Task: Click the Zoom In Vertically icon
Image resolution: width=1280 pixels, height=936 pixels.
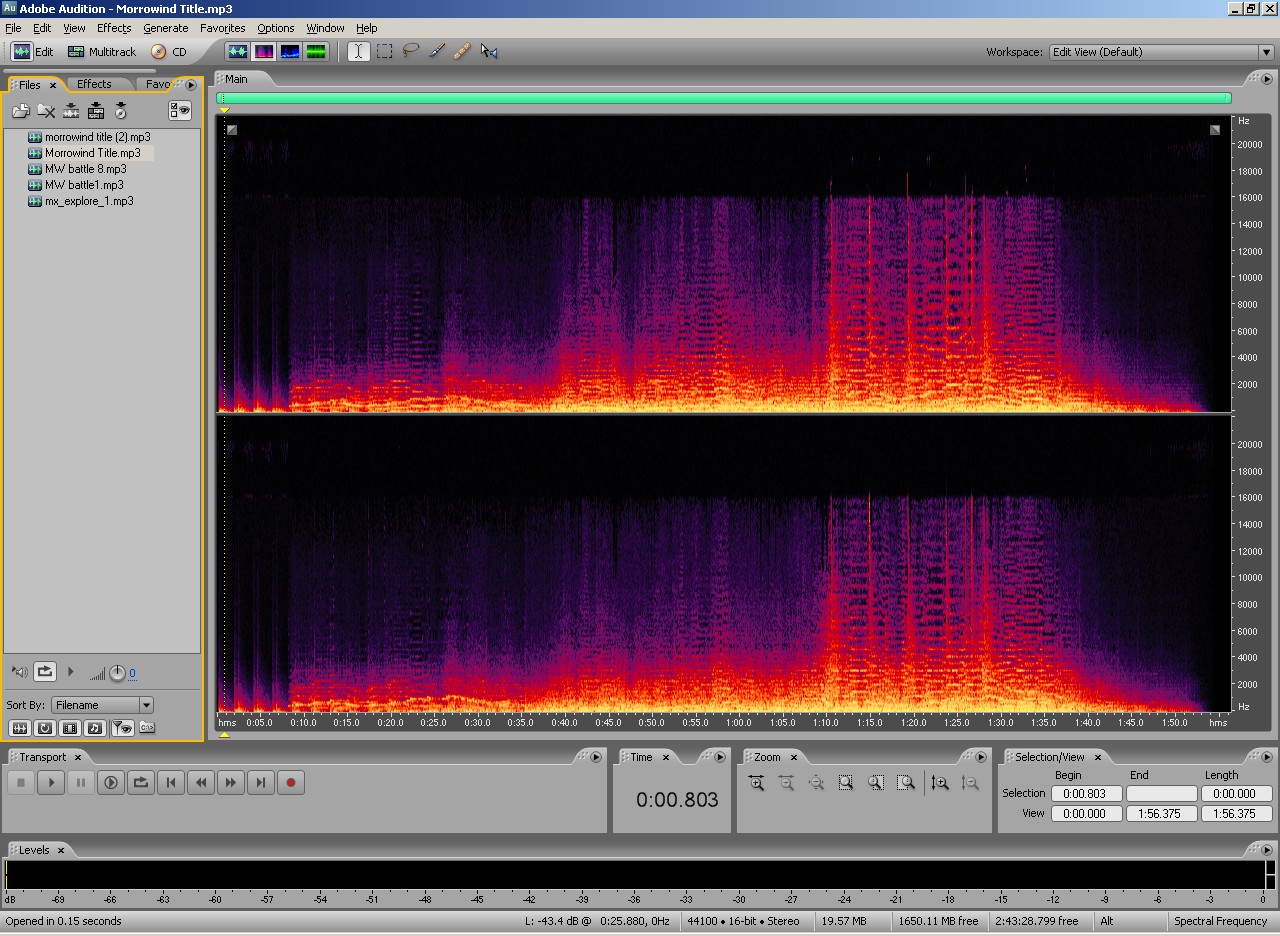Action: point(939,783)
